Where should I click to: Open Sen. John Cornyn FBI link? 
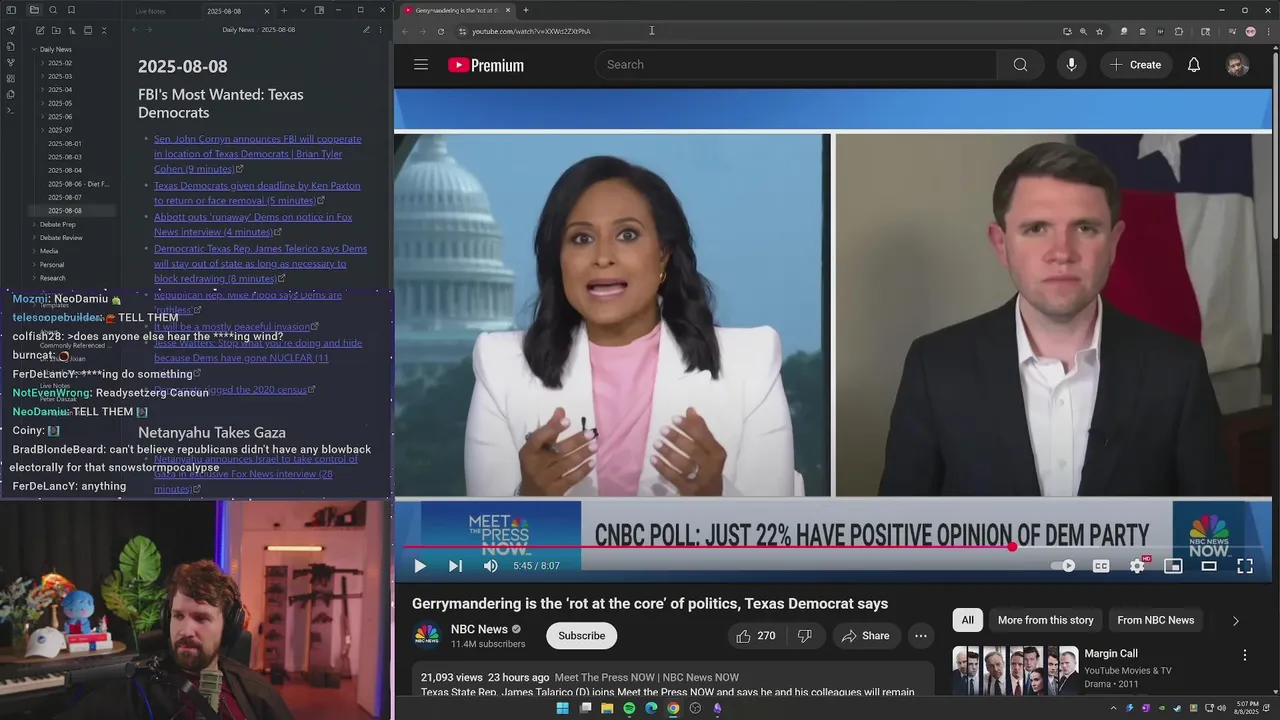[258, 154]
